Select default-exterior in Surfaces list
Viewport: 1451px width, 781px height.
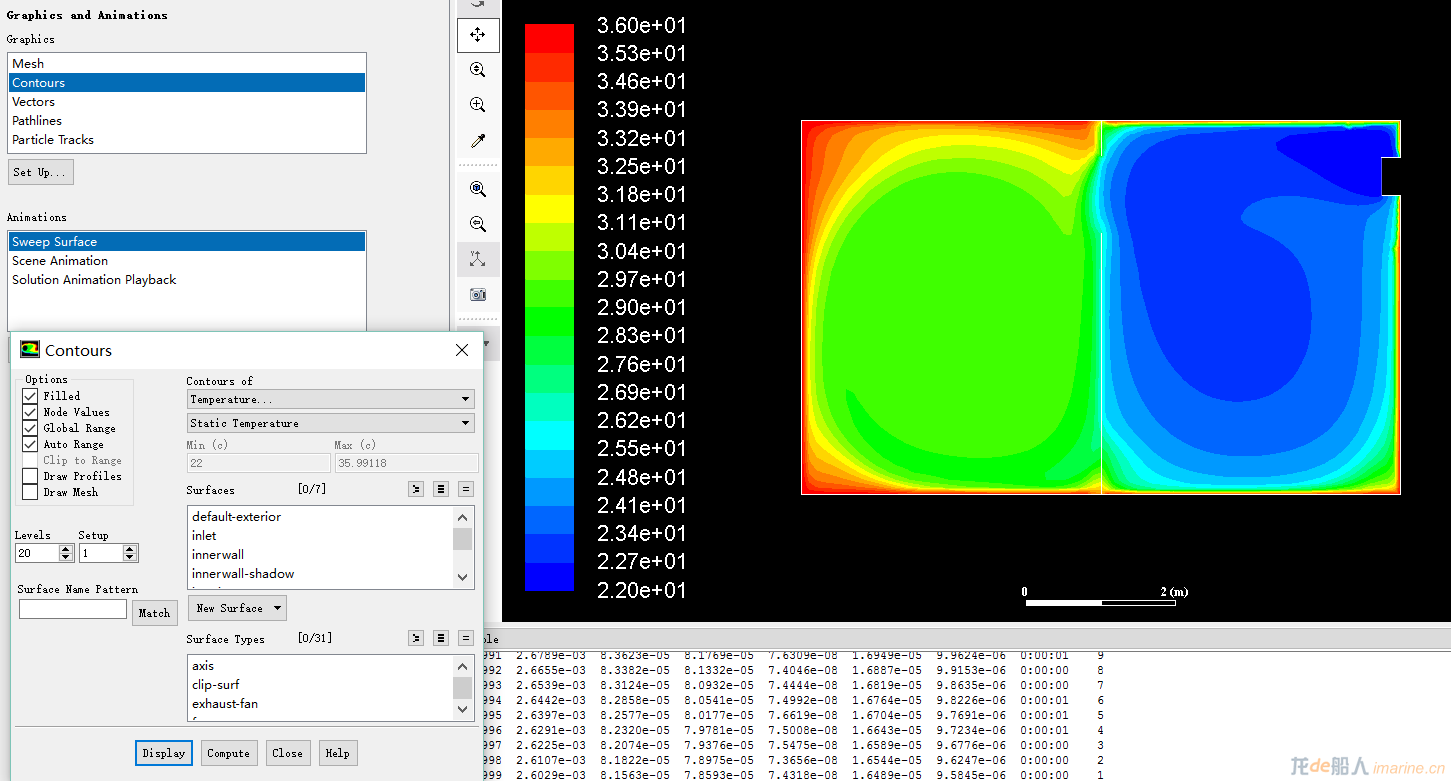click(320, 517)
